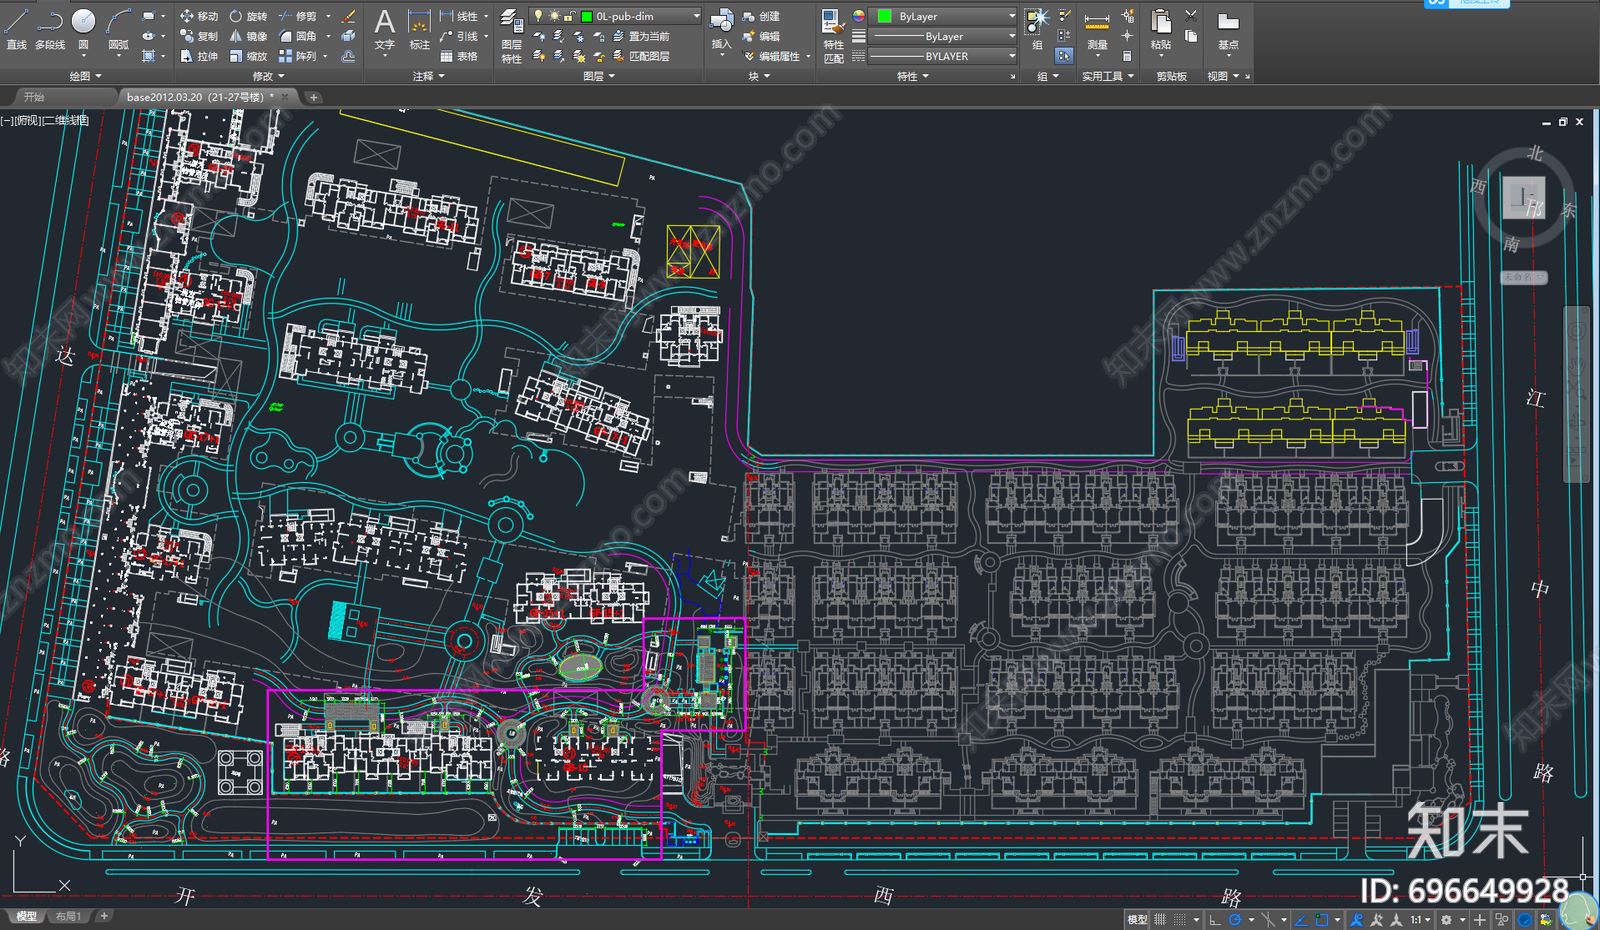This screenshot has height=930, width=1600.
Task: Click the 阵列 (Array) tool
Action: tap(297, 56)
